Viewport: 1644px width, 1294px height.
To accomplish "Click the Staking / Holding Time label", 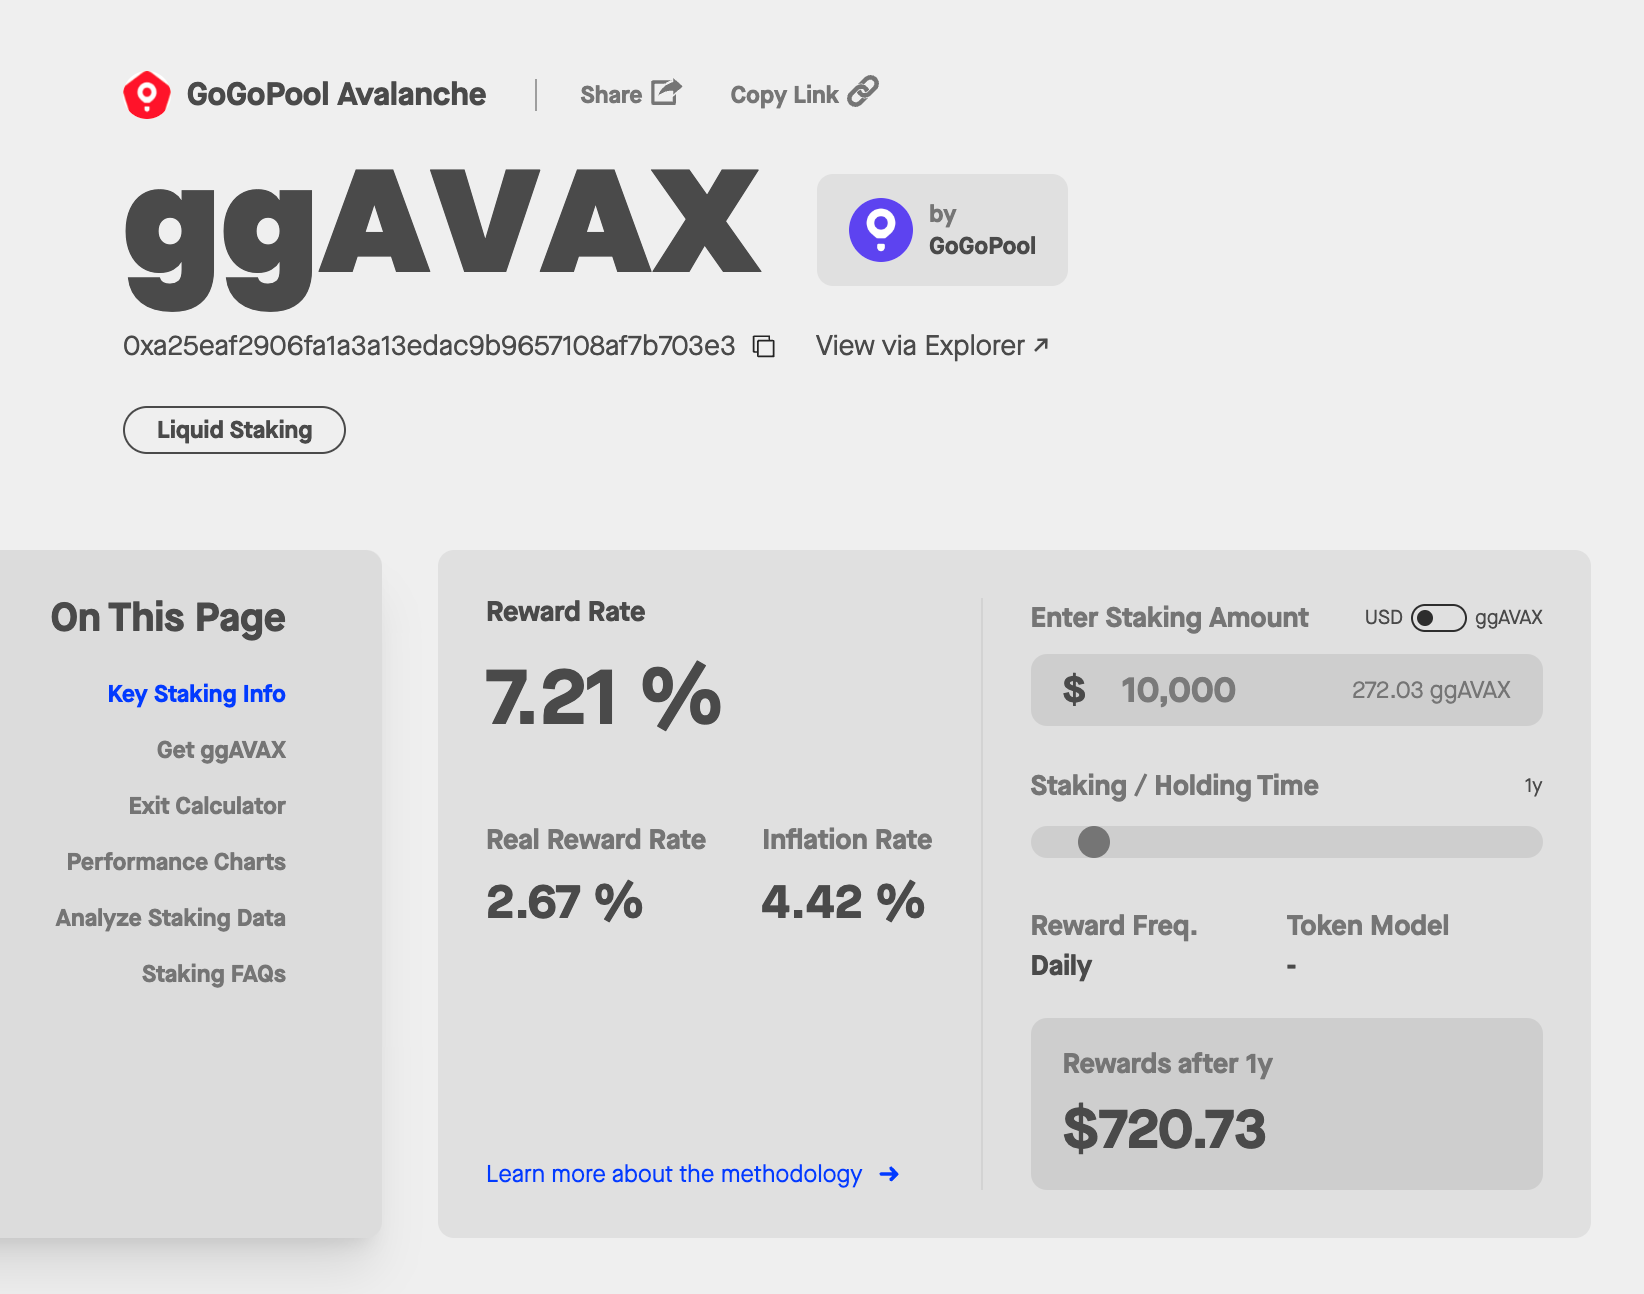I will [x=1174, y=786].
